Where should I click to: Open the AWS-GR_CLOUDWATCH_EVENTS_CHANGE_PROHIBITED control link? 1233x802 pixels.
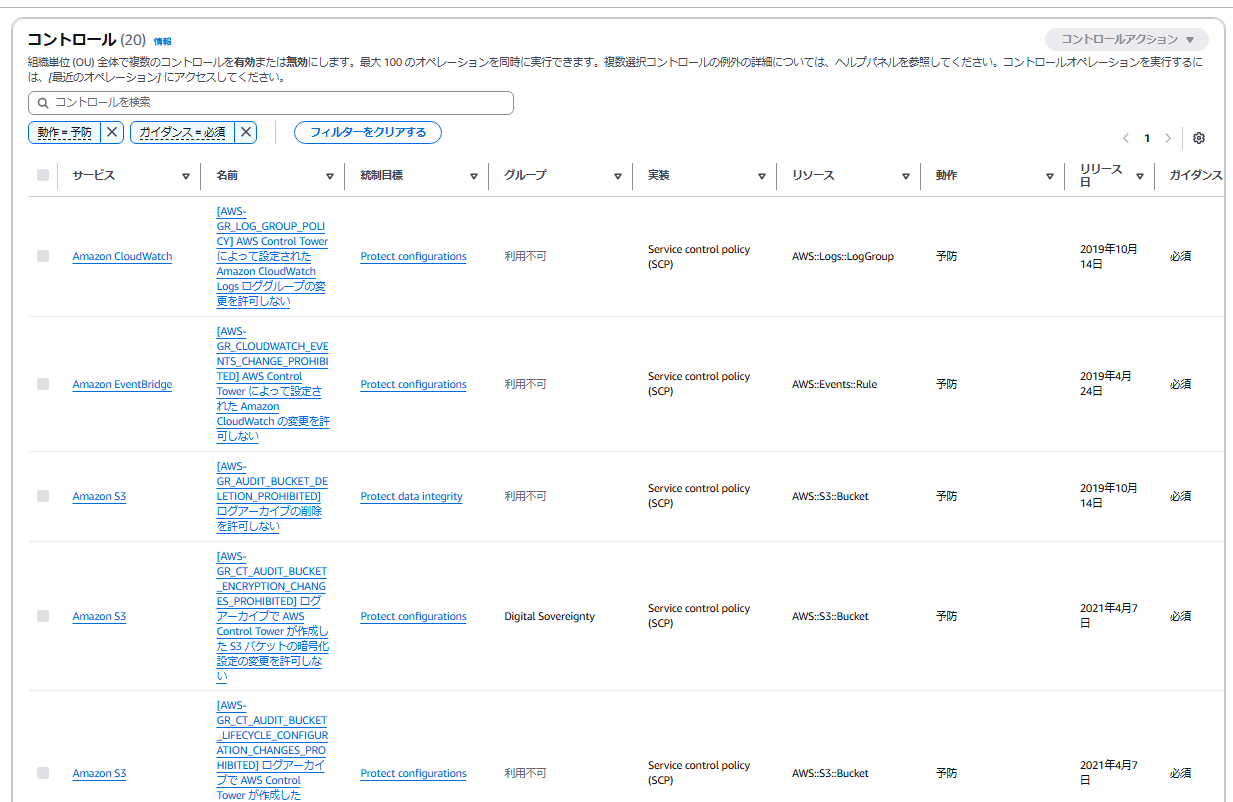click(x=273, y=384)
